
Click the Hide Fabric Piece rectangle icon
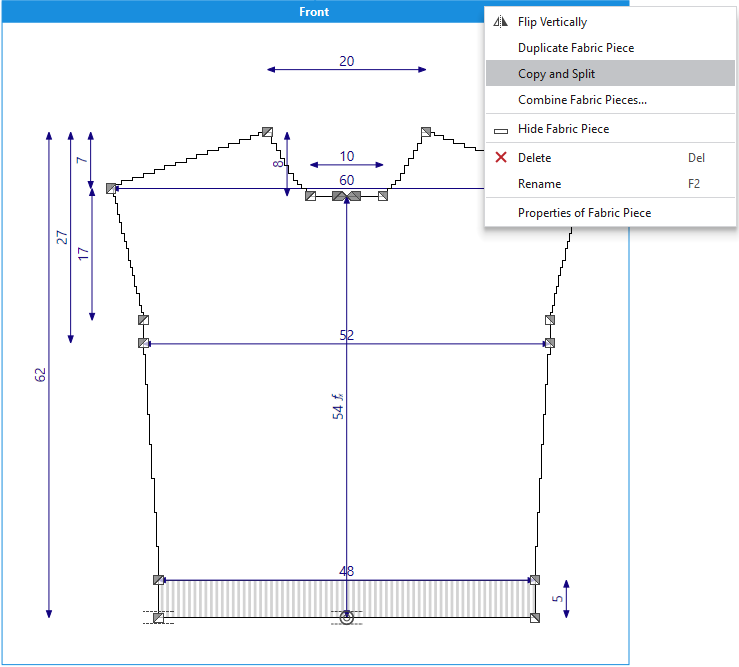[x=501, y=129]
